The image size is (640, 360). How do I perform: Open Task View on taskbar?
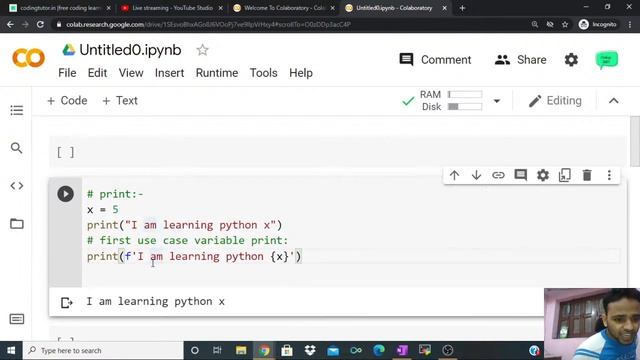click(217, 351)
